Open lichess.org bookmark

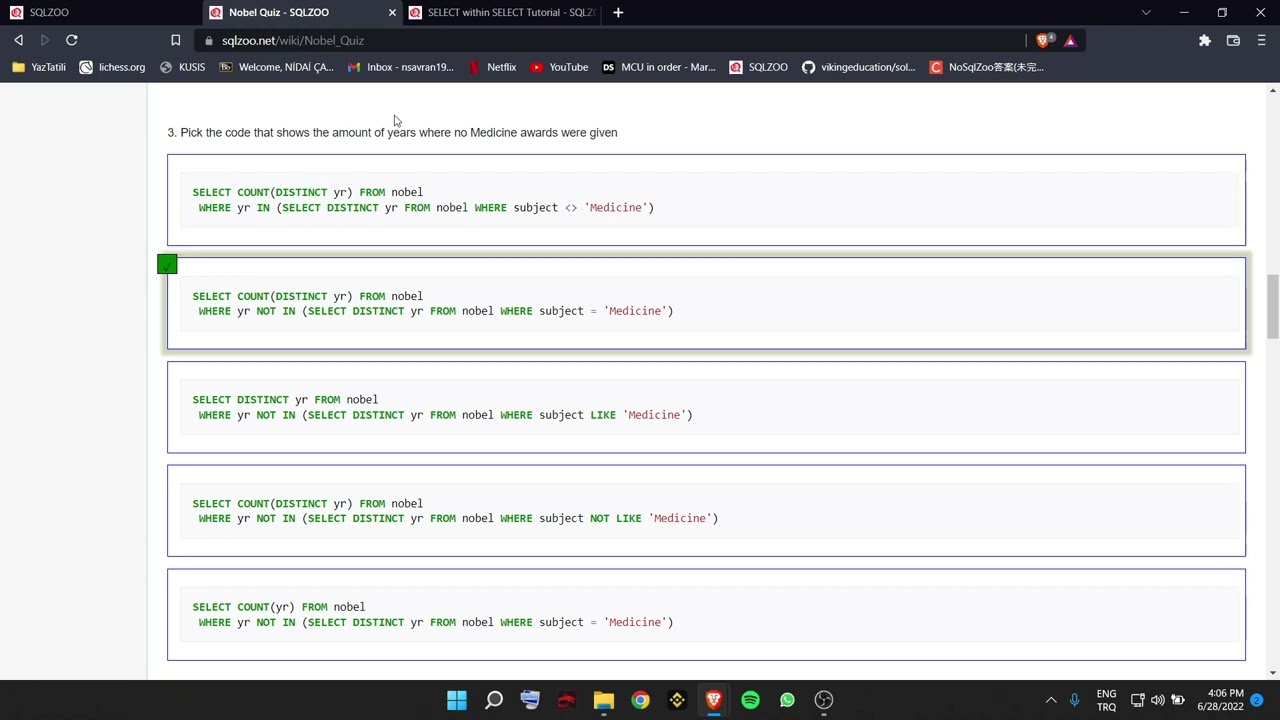coord(112,67)
